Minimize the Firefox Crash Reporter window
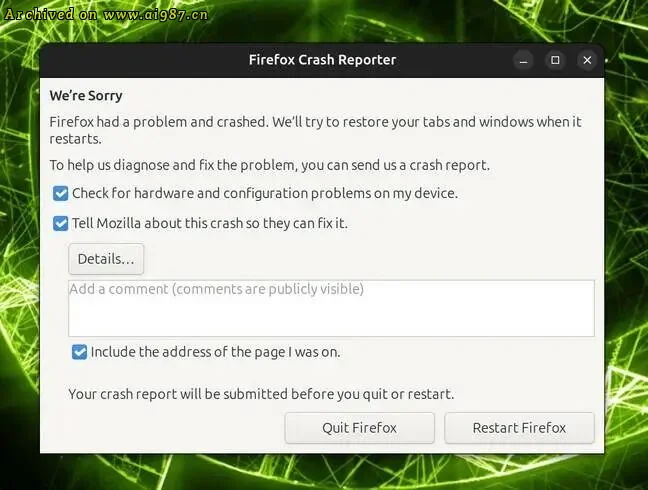Viewport: 648px width, 490px height. point(524,60)
